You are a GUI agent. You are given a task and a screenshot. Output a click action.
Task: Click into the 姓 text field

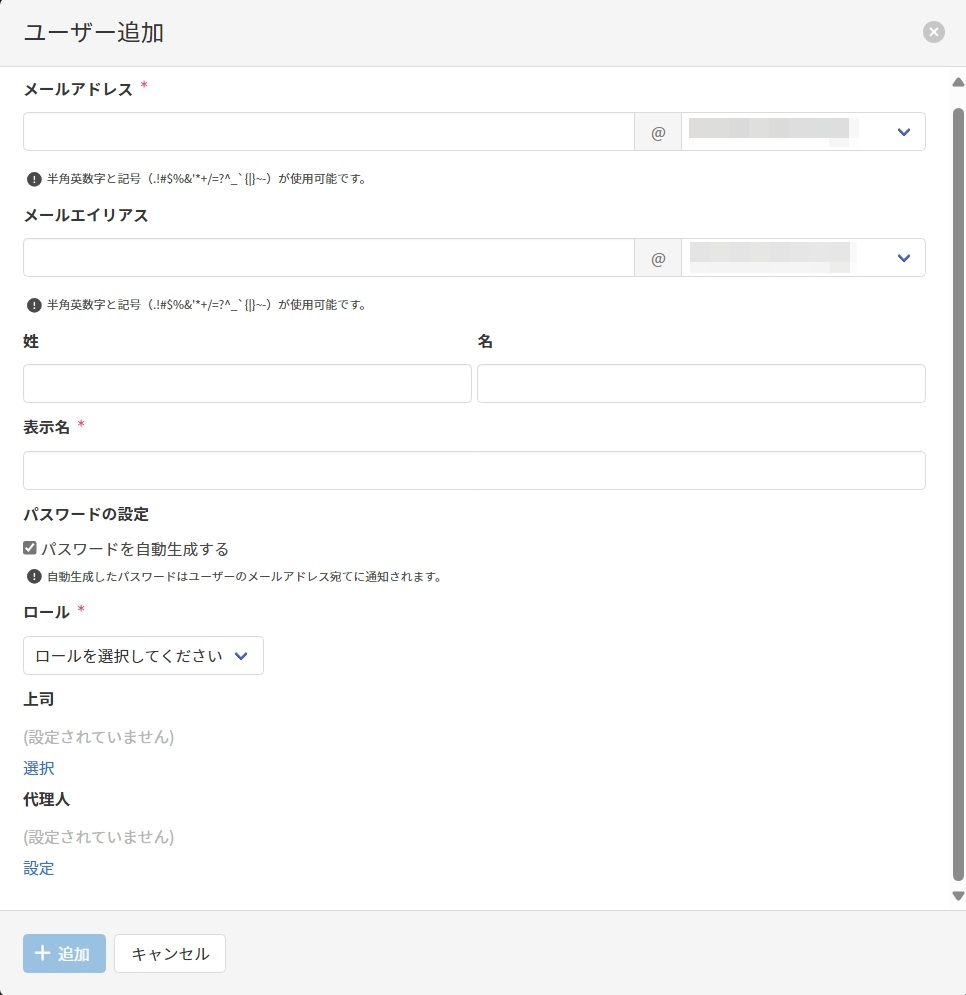point(247,384)
